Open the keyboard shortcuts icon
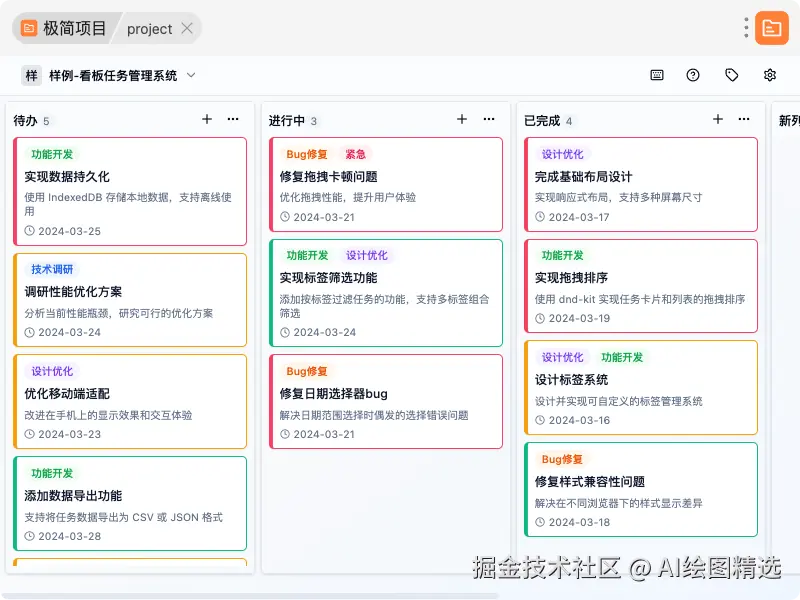This screenshot has width=800, height=600. click(656, 75)
